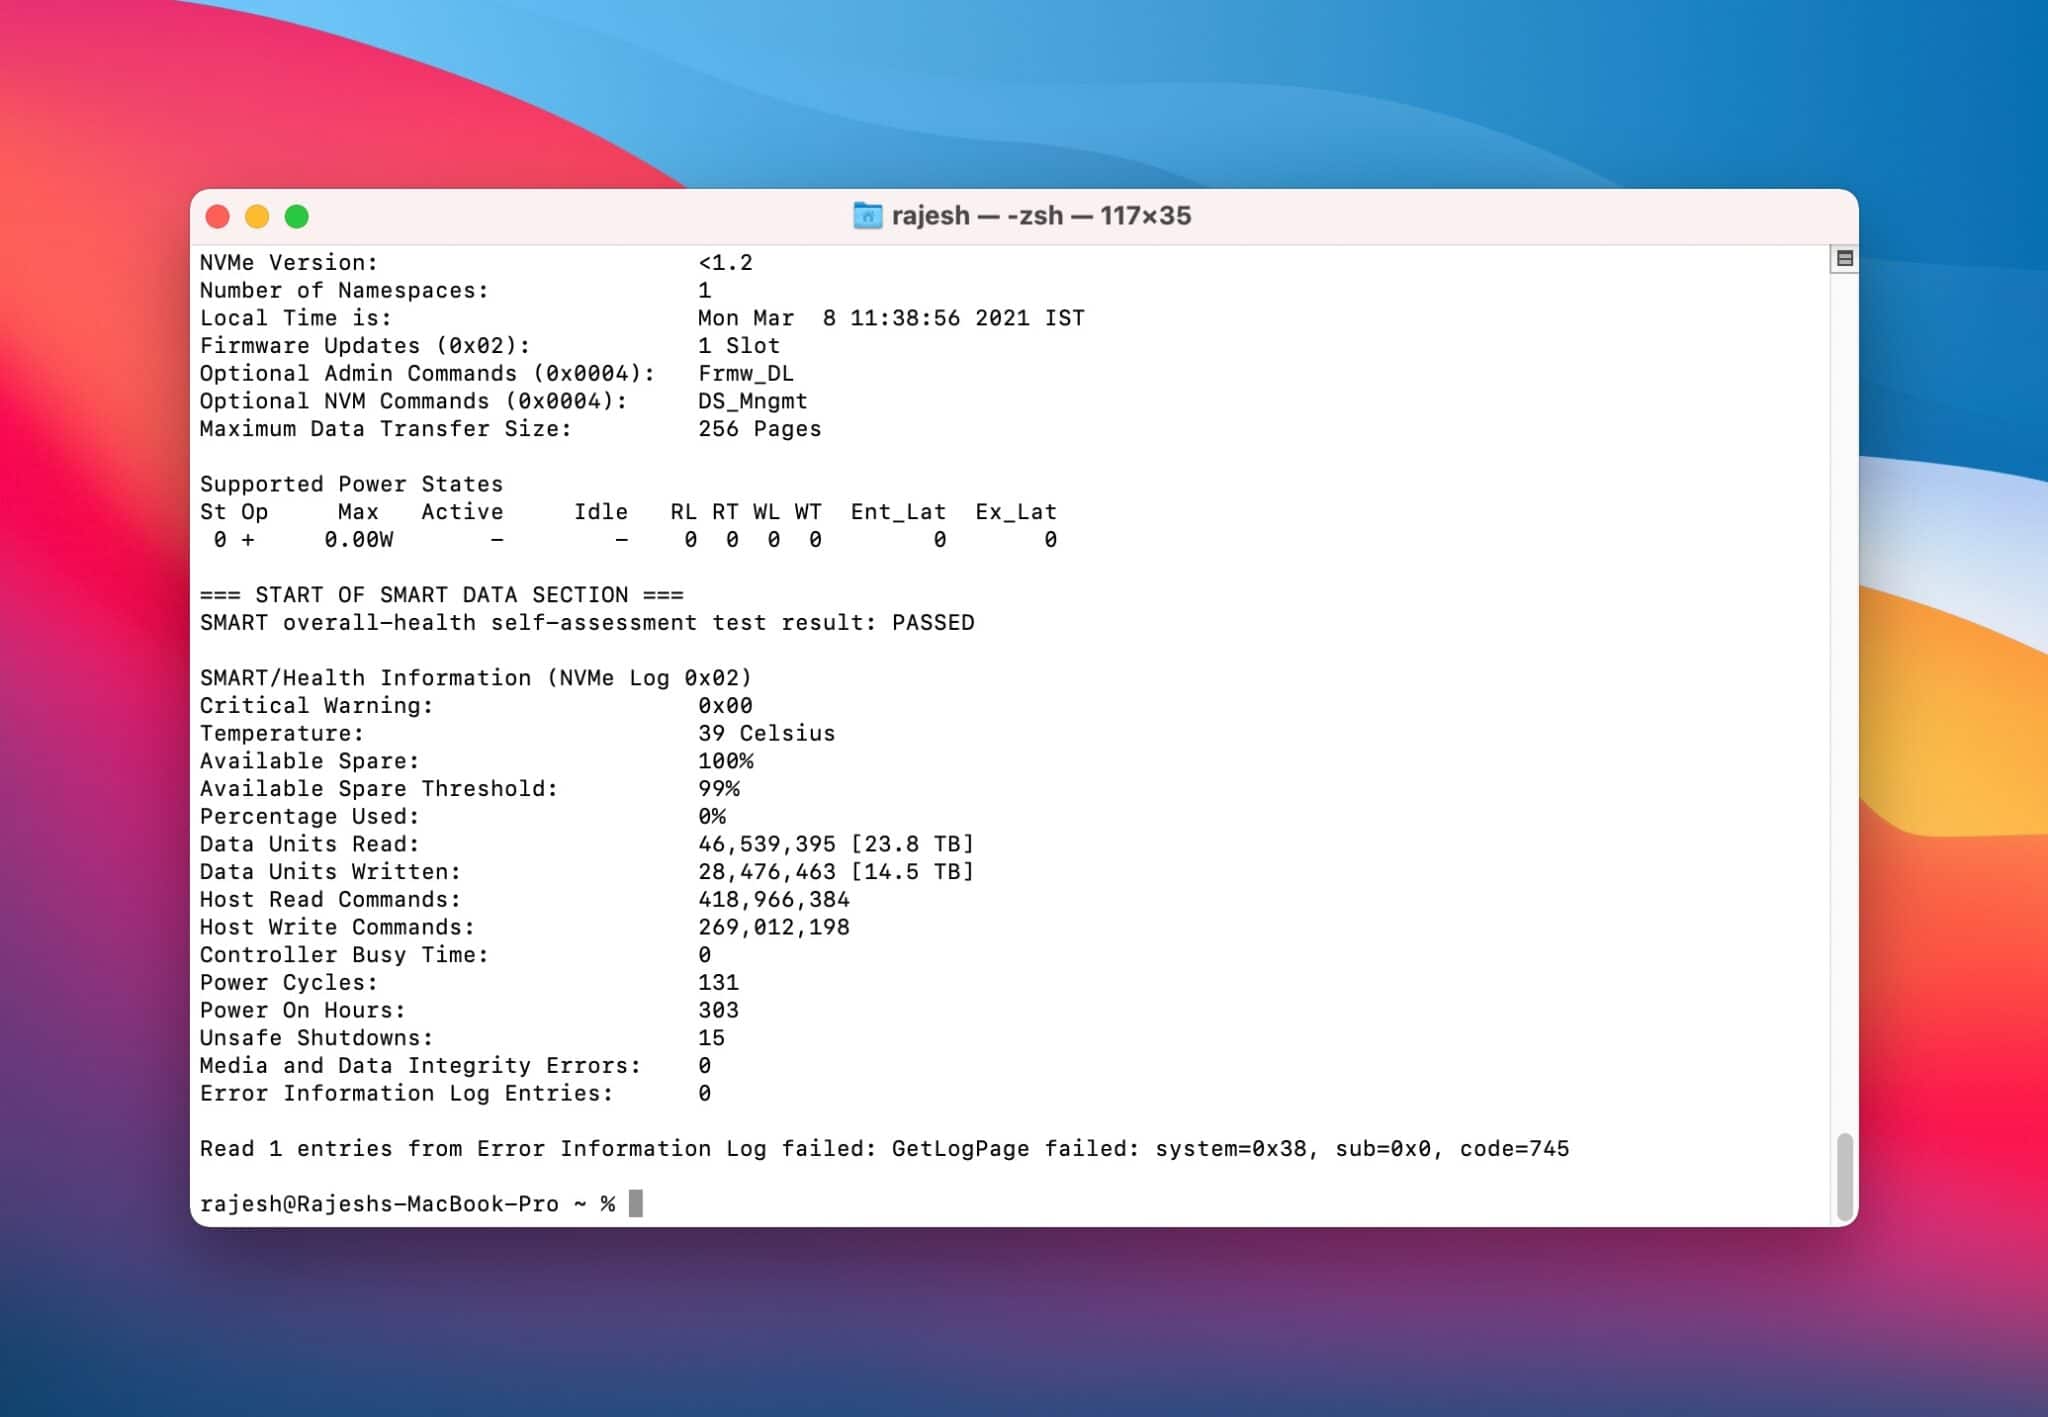
Task: Click the home folder proxy icon in title bar
Action: (866, 216)
